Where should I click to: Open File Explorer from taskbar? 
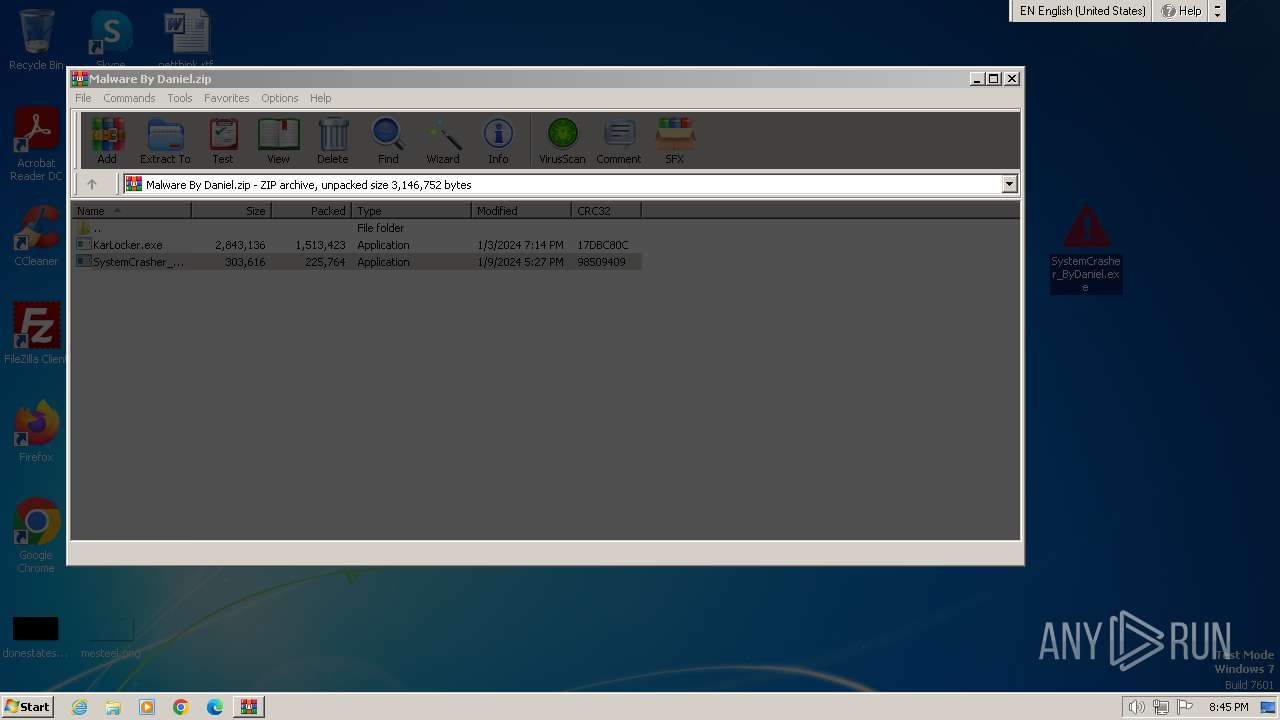pyautogui.click(x=113, y=707)
